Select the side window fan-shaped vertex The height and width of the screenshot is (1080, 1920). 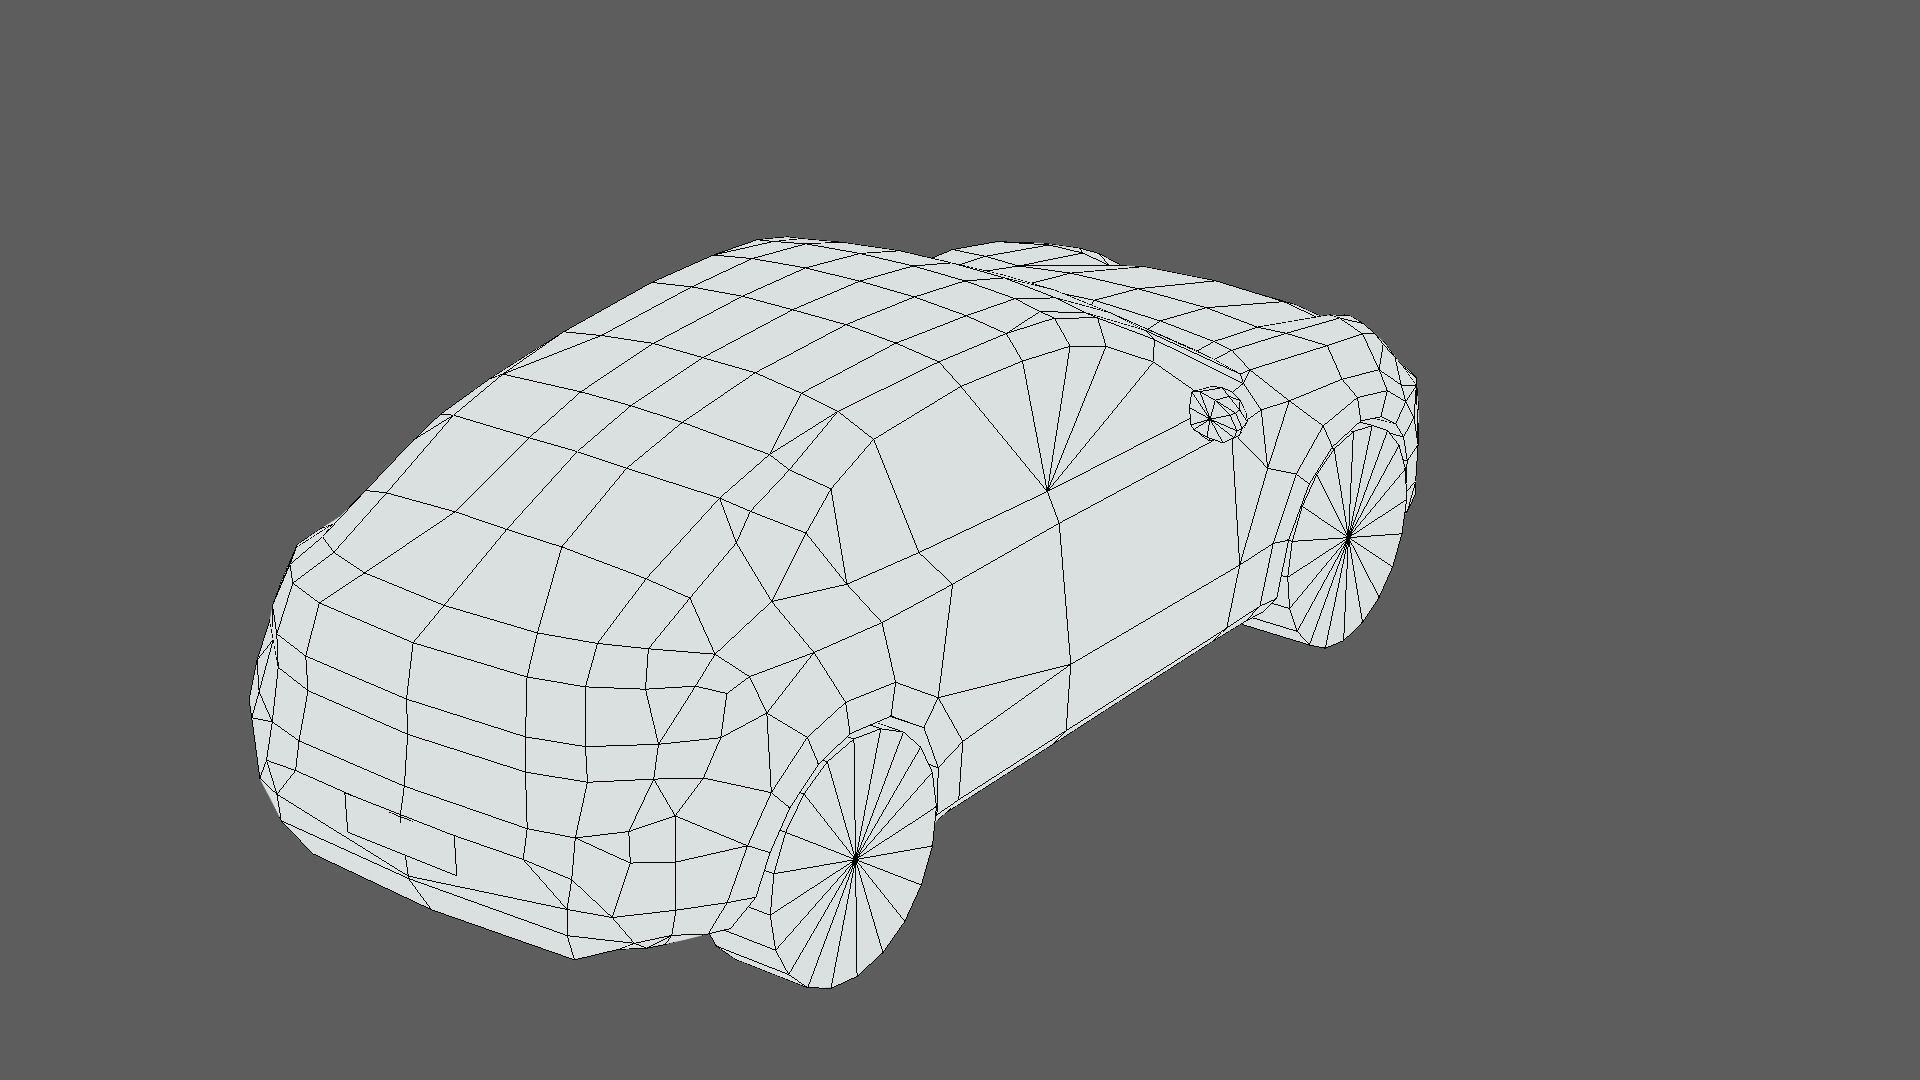(x=1047, y=490)
